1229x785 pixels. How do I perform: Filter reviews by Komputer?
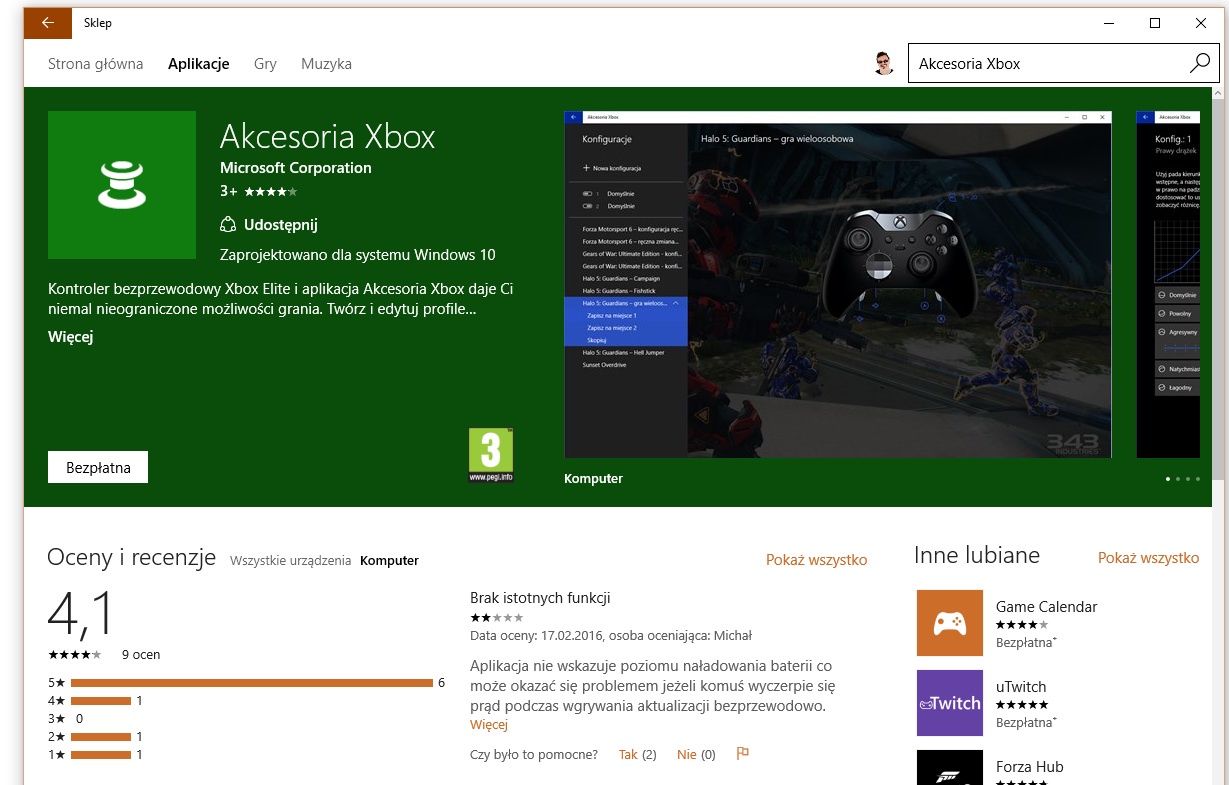tap(389, 561)
